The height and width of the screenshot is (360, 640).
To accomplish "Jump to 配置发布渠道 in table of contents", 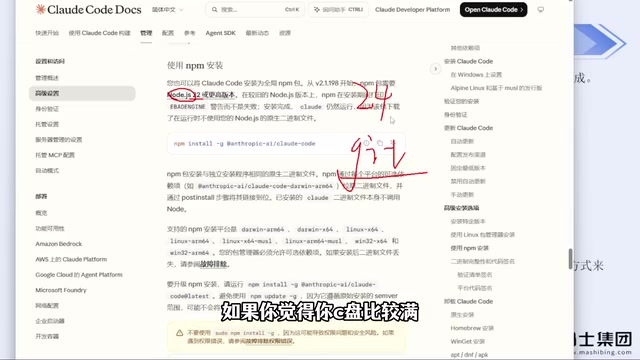I will [x=468, y=155].
